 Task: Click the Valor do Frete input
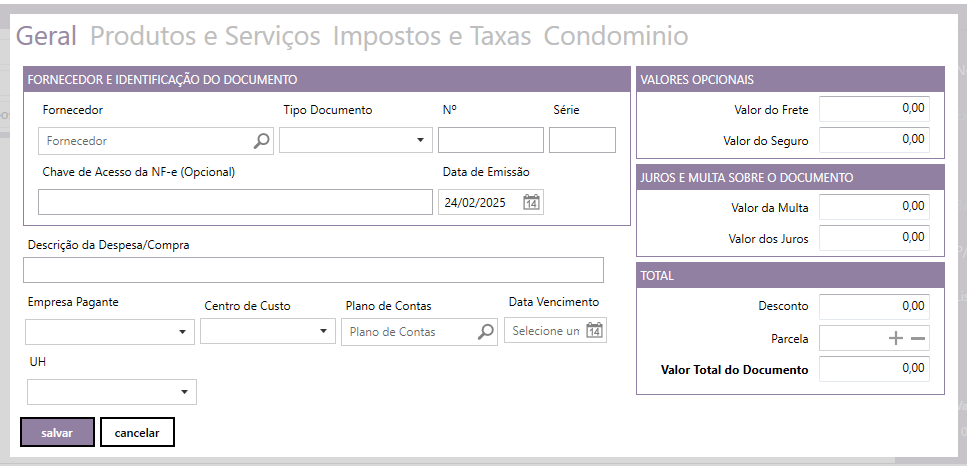[874, 110]
